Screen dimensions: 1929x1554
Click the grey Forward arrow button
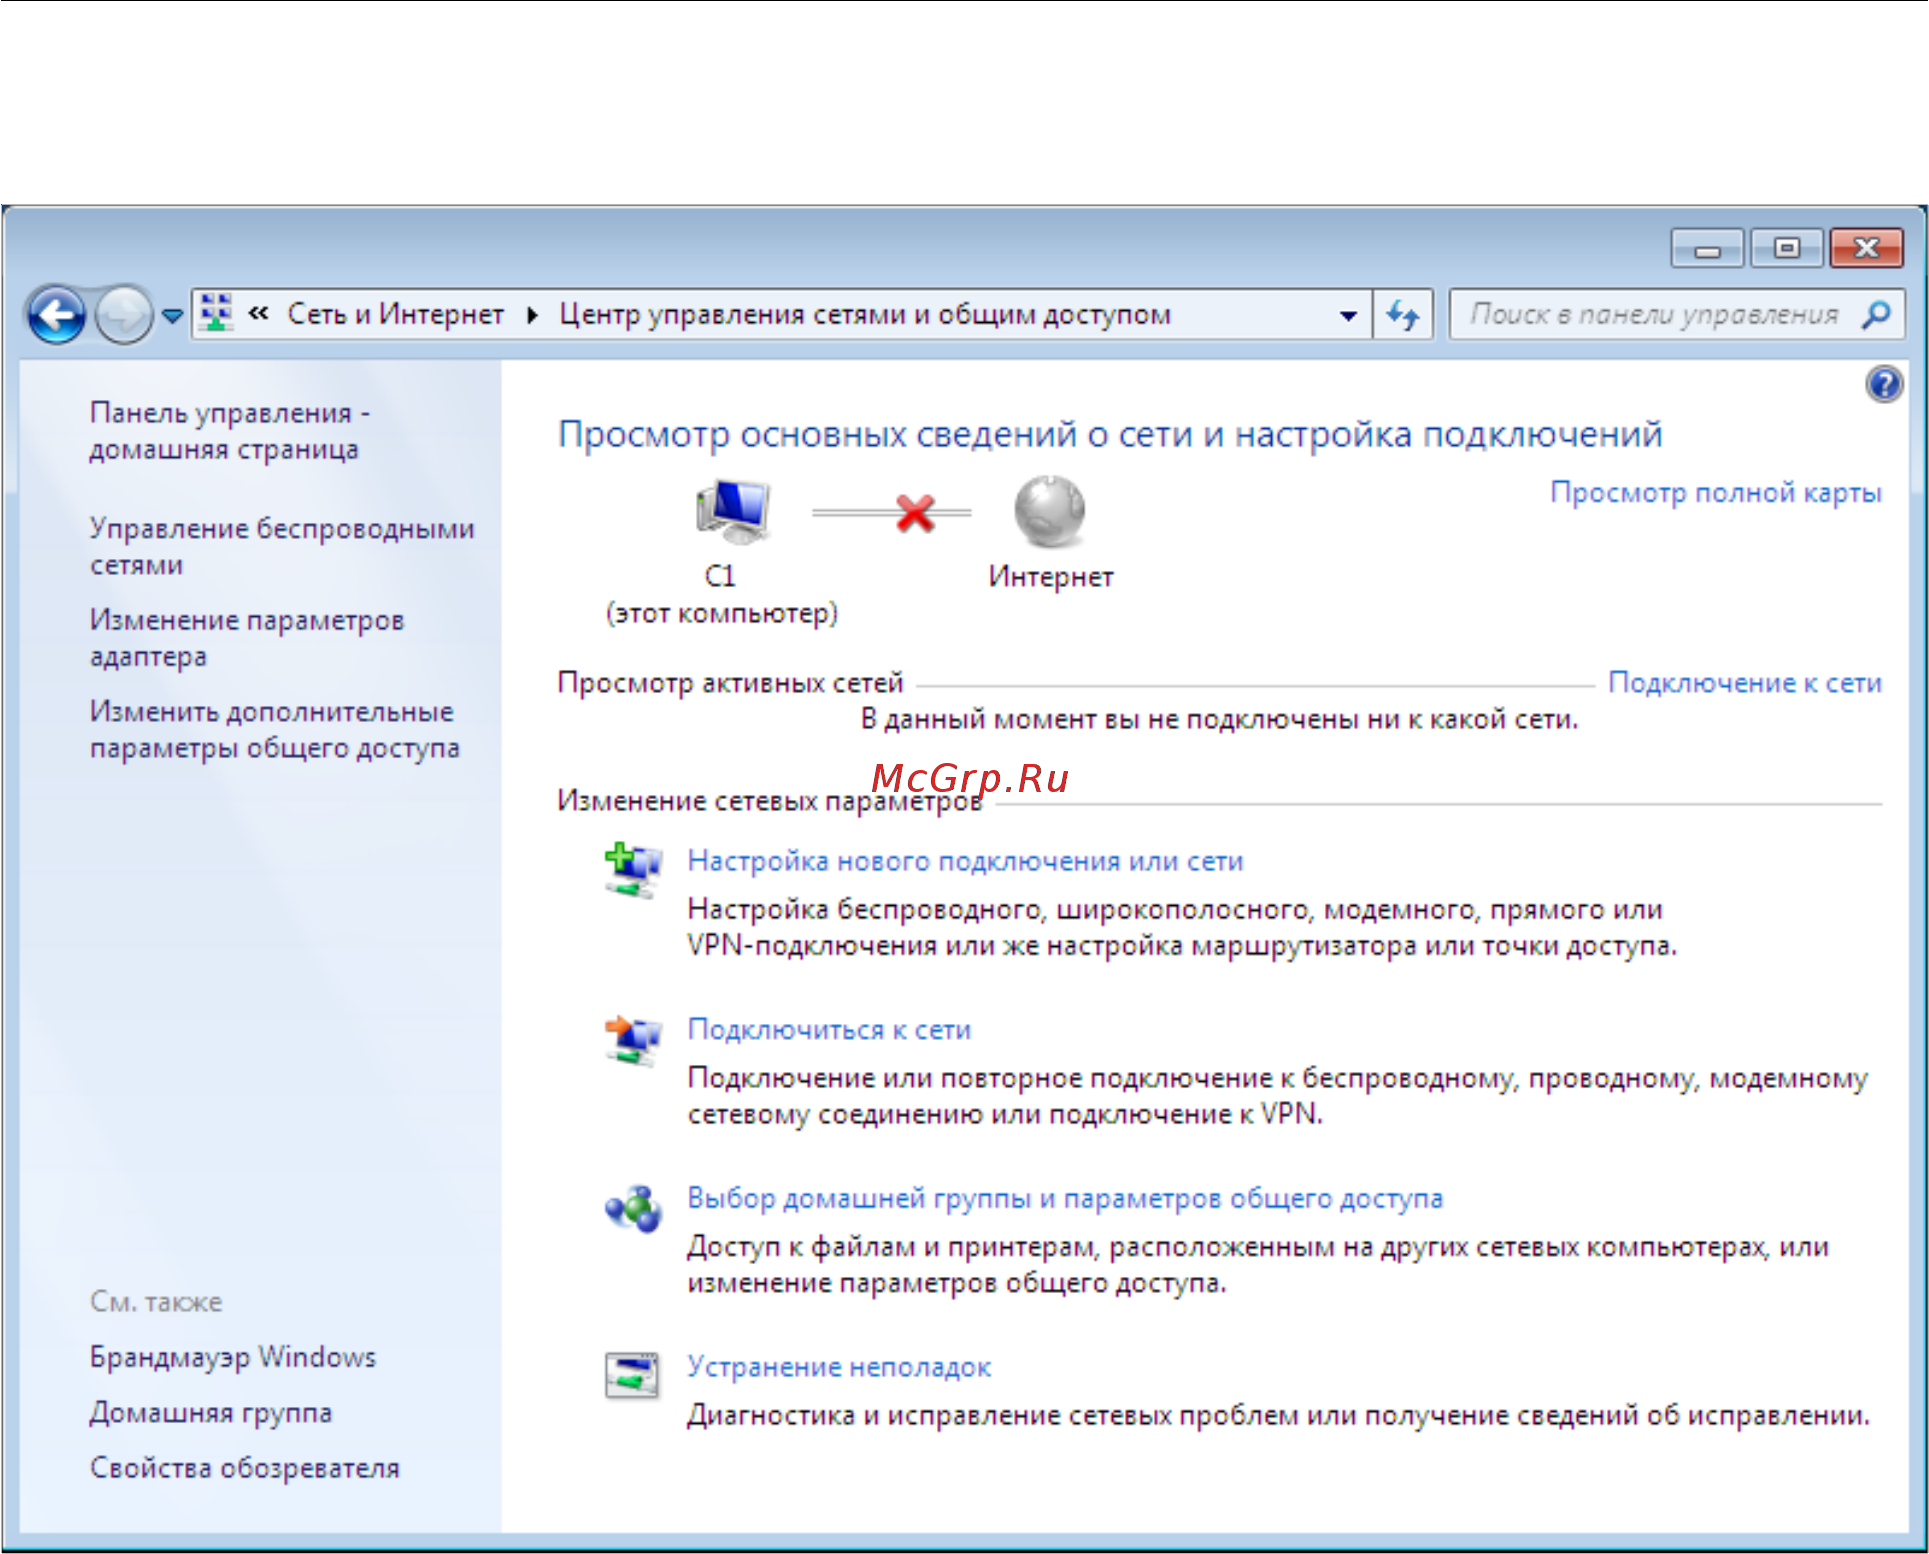(124, 315)
